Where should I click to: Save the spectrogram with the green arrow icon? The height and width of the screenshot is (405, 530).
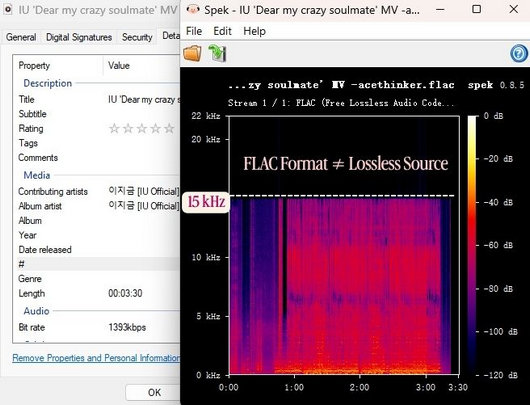pyautogui.click(x=217, y=53)
